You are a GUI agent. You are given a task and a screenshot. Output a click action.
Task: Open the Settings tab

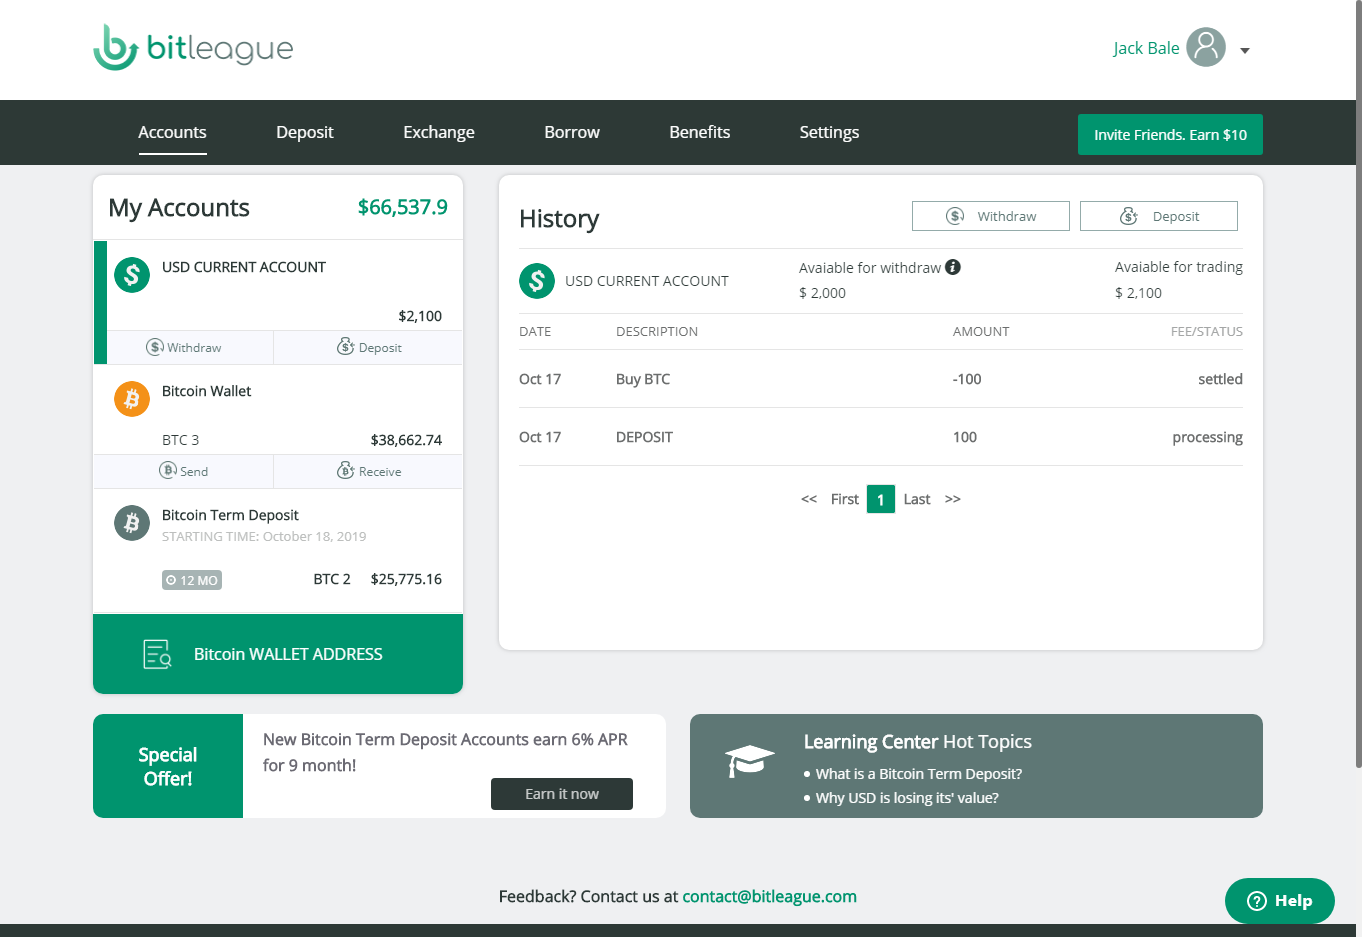pyautogui.click(x=829, y=132)
